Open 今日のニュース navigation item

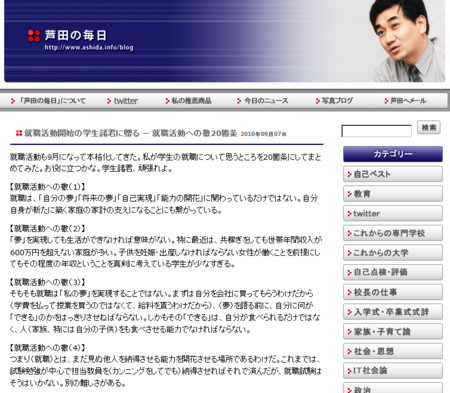point(266,101)
